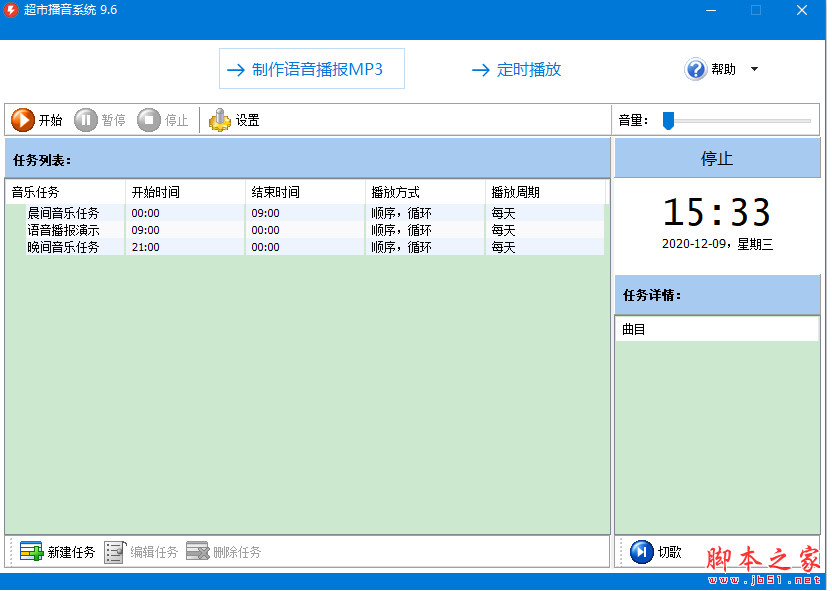Click the 帮助 label text
The width and height of the screenshot is (832, 591).
point(723,69)
